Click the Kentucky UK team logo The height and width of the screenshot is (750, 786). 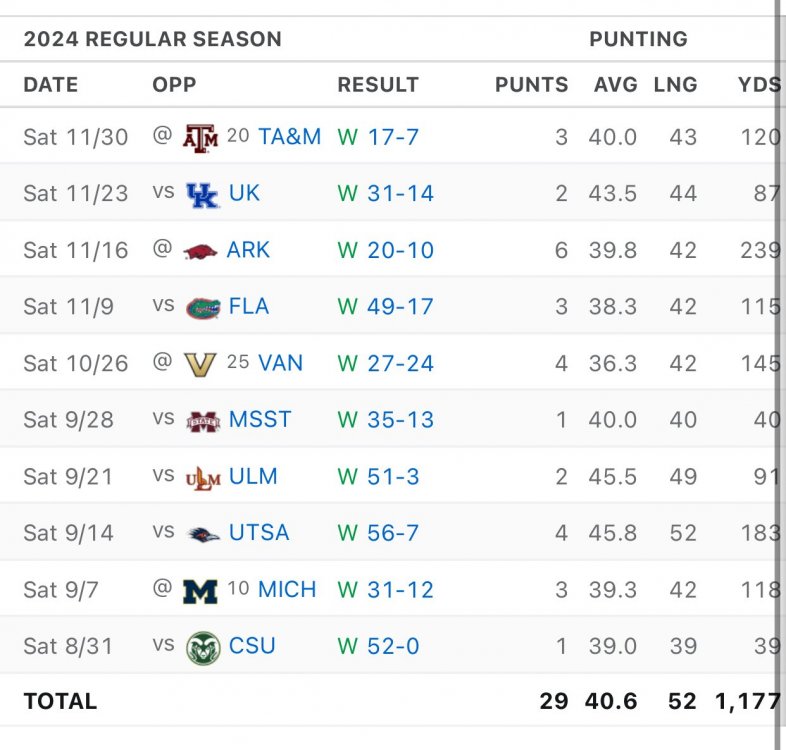point(202,194)
